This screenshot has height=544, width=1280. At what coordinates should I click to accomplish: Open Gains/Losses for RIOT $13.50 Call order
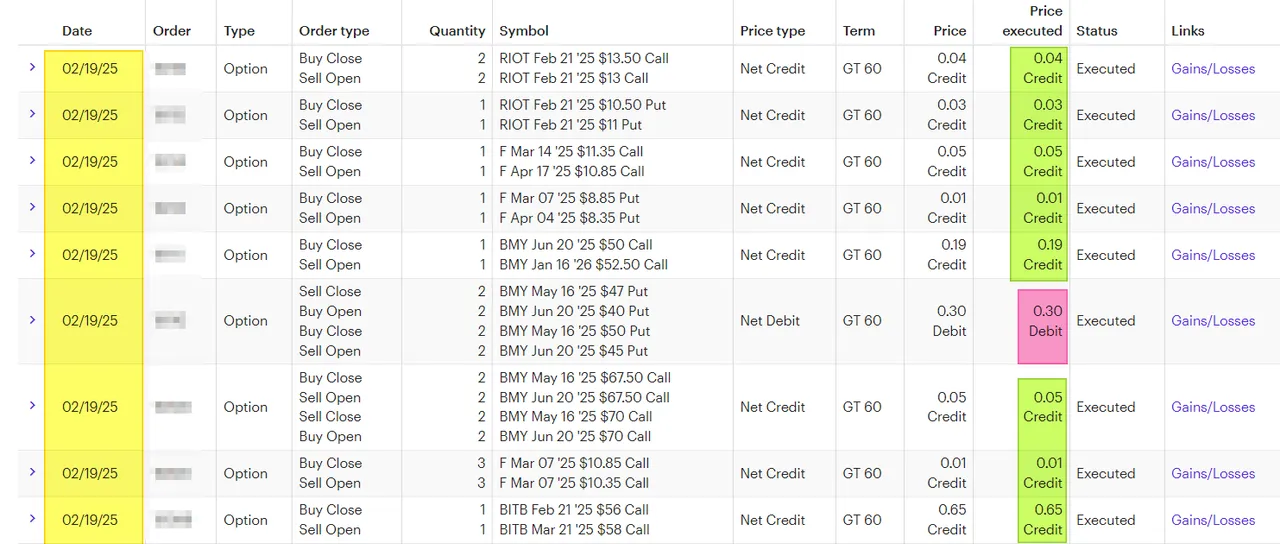(1212, 69)
